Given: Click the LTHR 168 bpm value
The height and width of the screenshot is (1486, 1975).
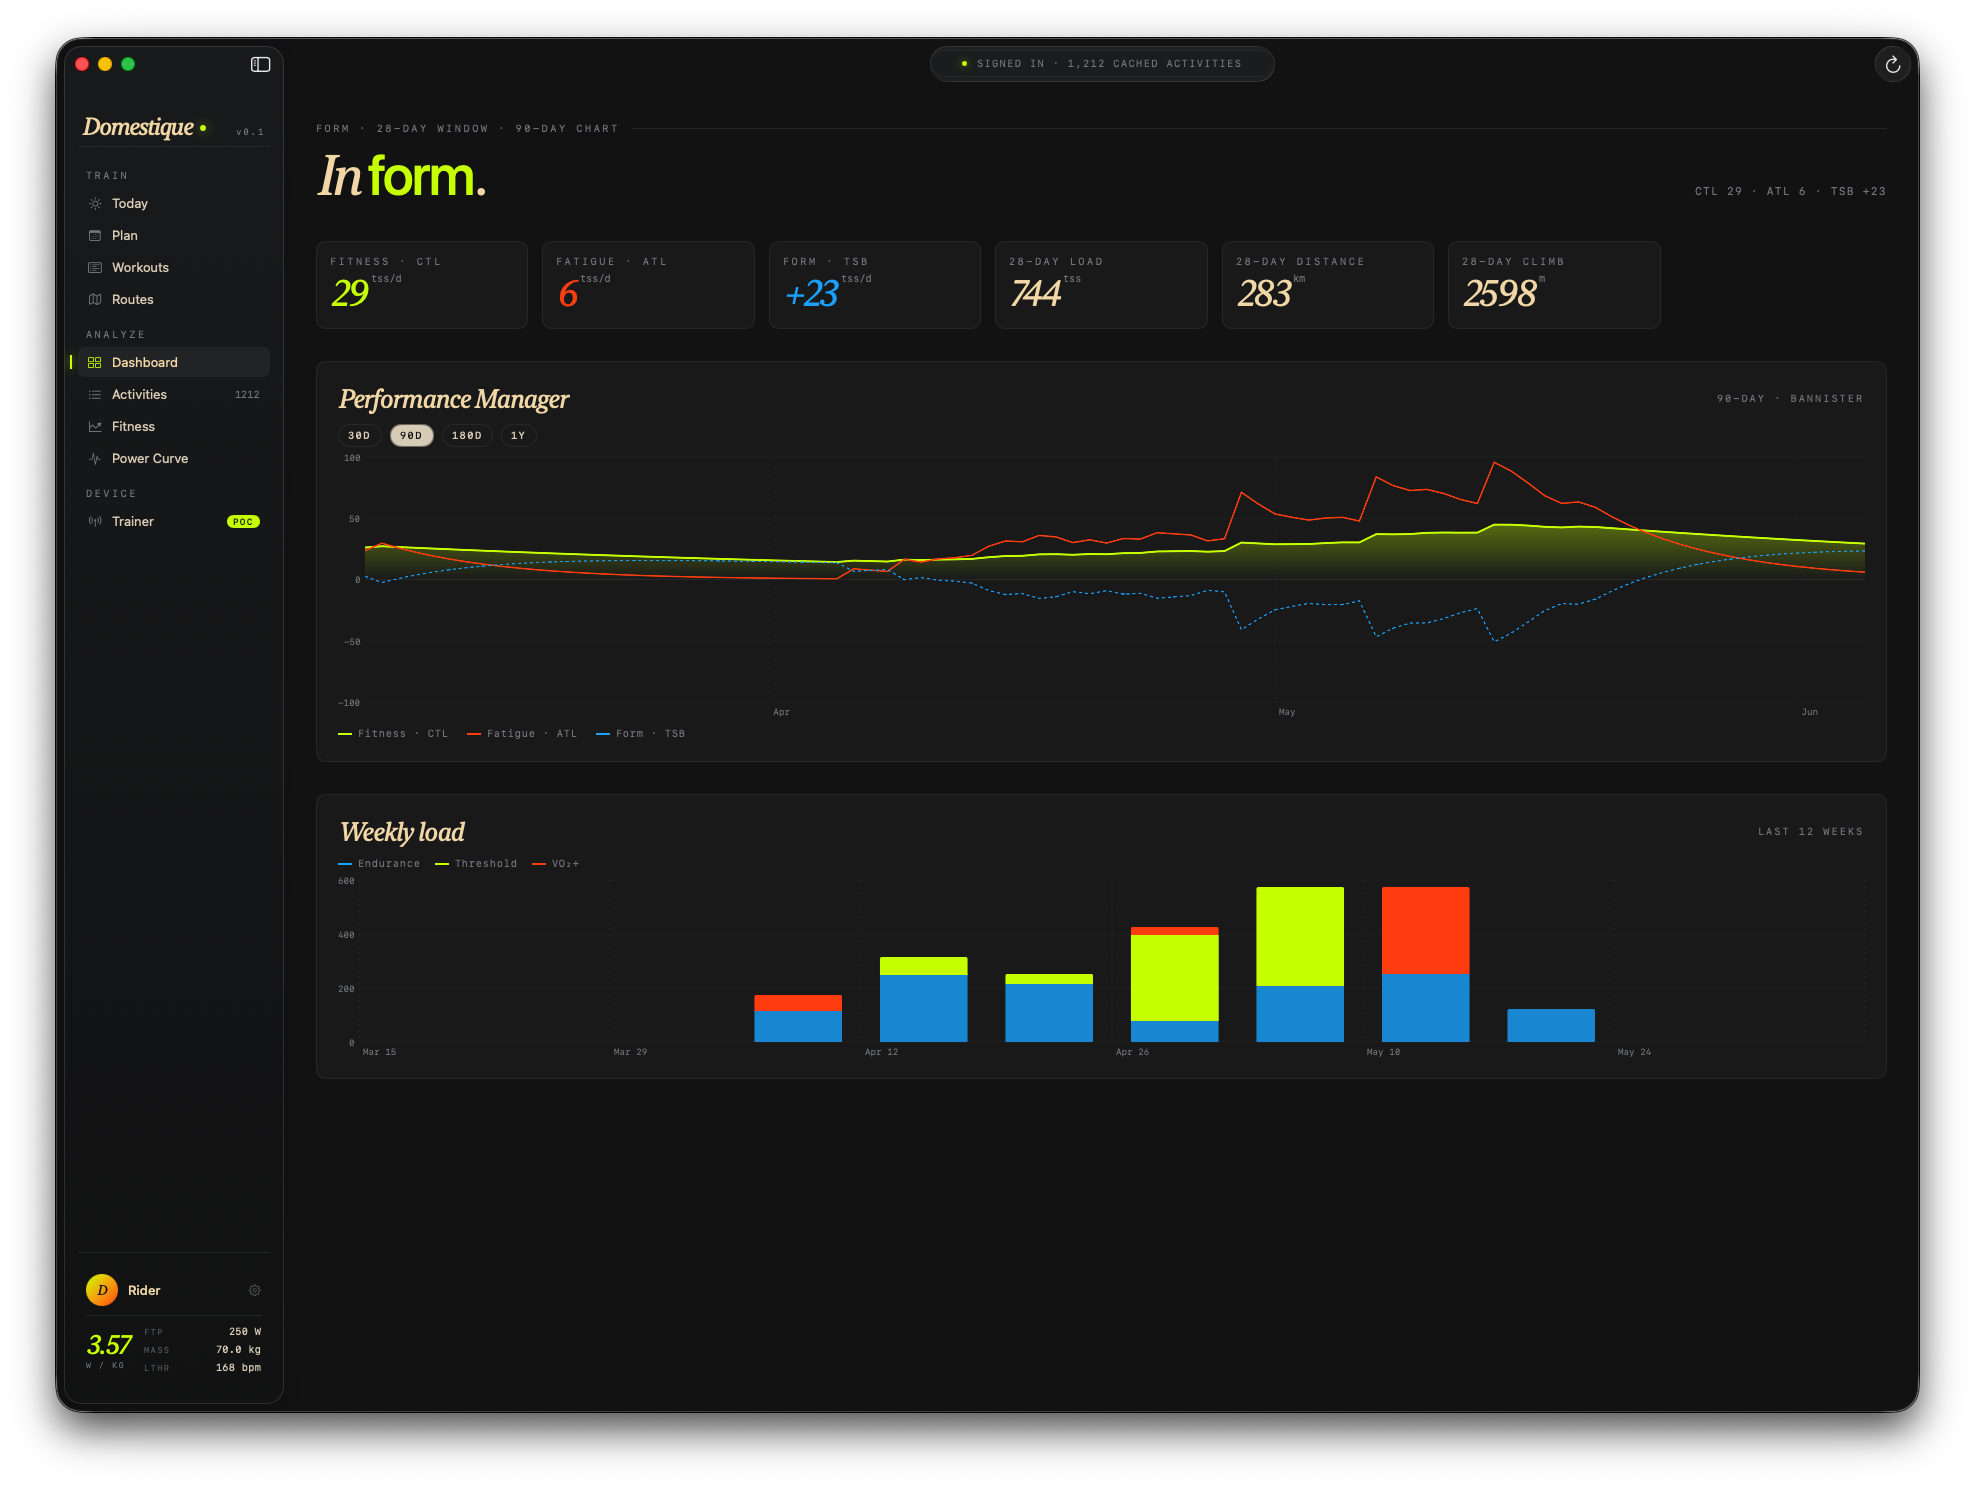Looking at the screenshot, I should [238, 1367].
